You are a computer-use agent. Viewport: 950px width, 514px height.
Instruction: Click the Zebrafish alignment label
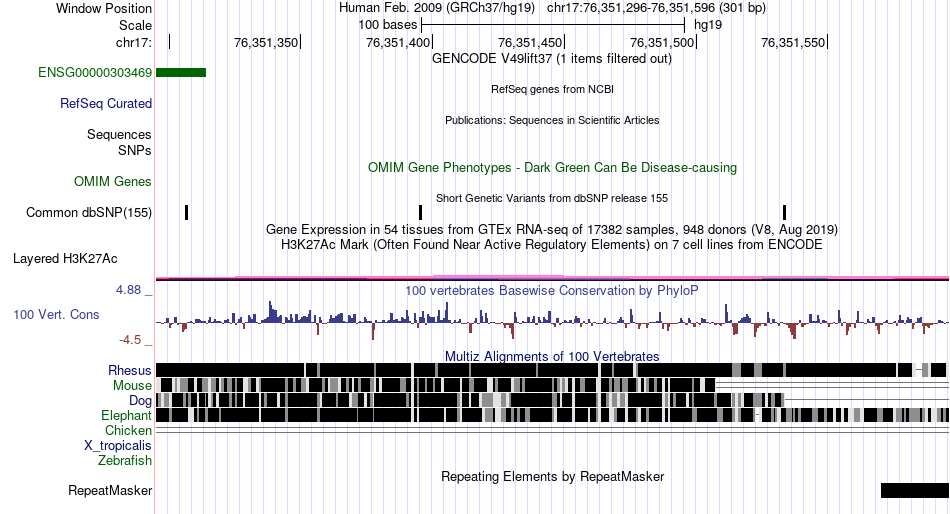[x=125, y=461]
